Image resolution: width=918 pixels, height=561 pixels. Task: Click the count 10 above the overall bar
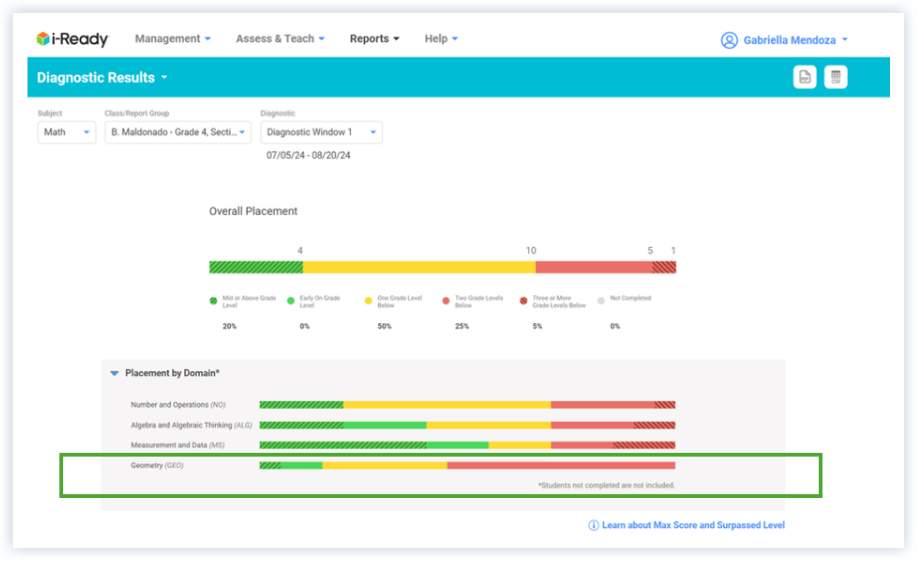click(530, 251)
